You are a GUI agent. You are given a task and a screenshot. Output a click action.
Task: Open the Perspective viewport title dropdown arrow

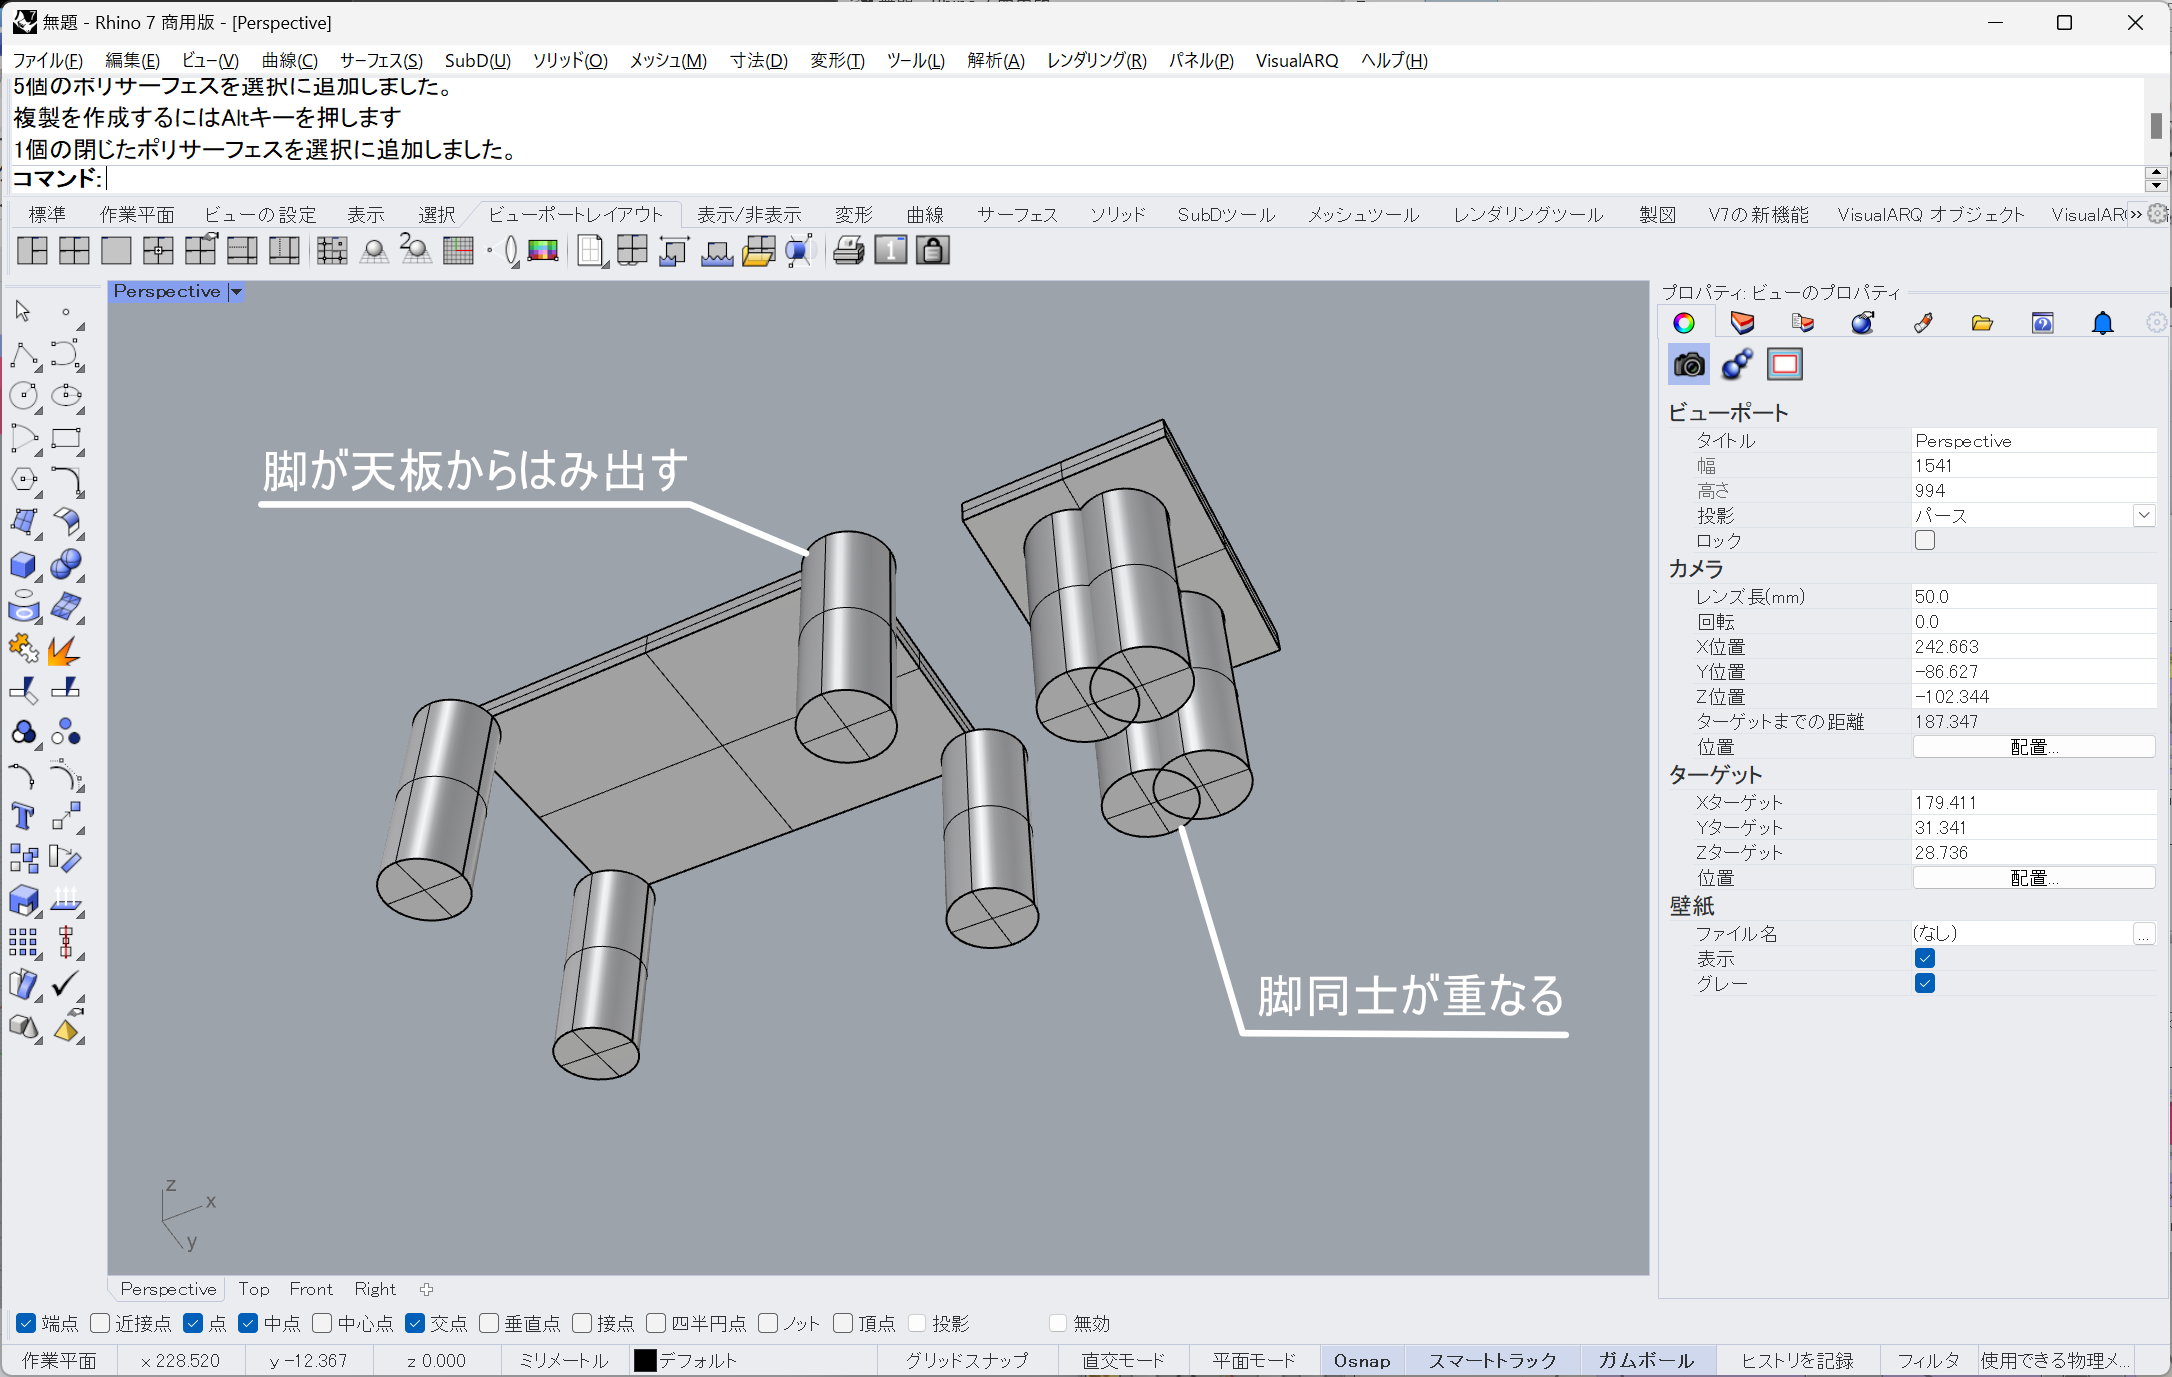coord(237,292)
